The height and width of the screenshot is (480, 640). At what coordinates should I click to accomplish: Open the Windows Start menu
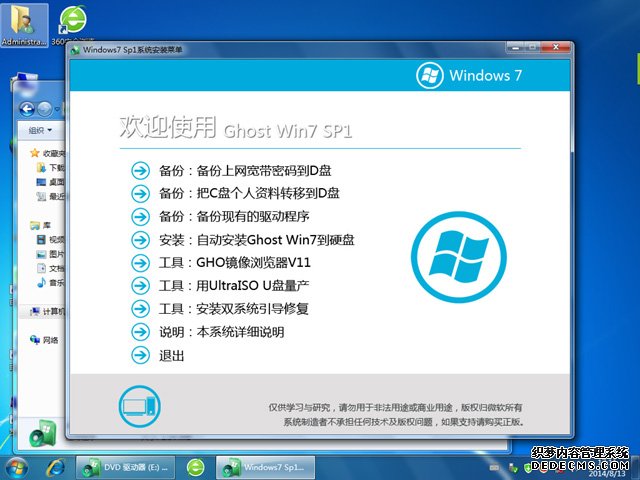pos(16,468)
